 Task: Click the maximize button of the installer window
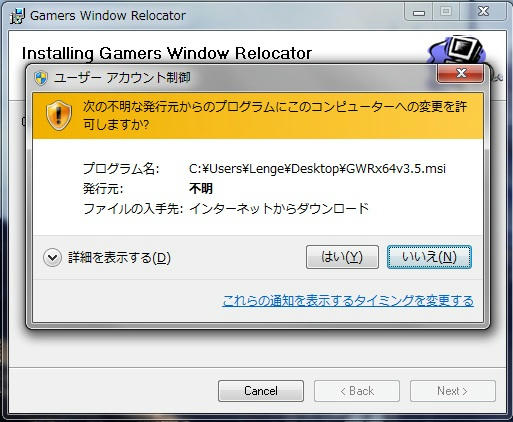446,13
